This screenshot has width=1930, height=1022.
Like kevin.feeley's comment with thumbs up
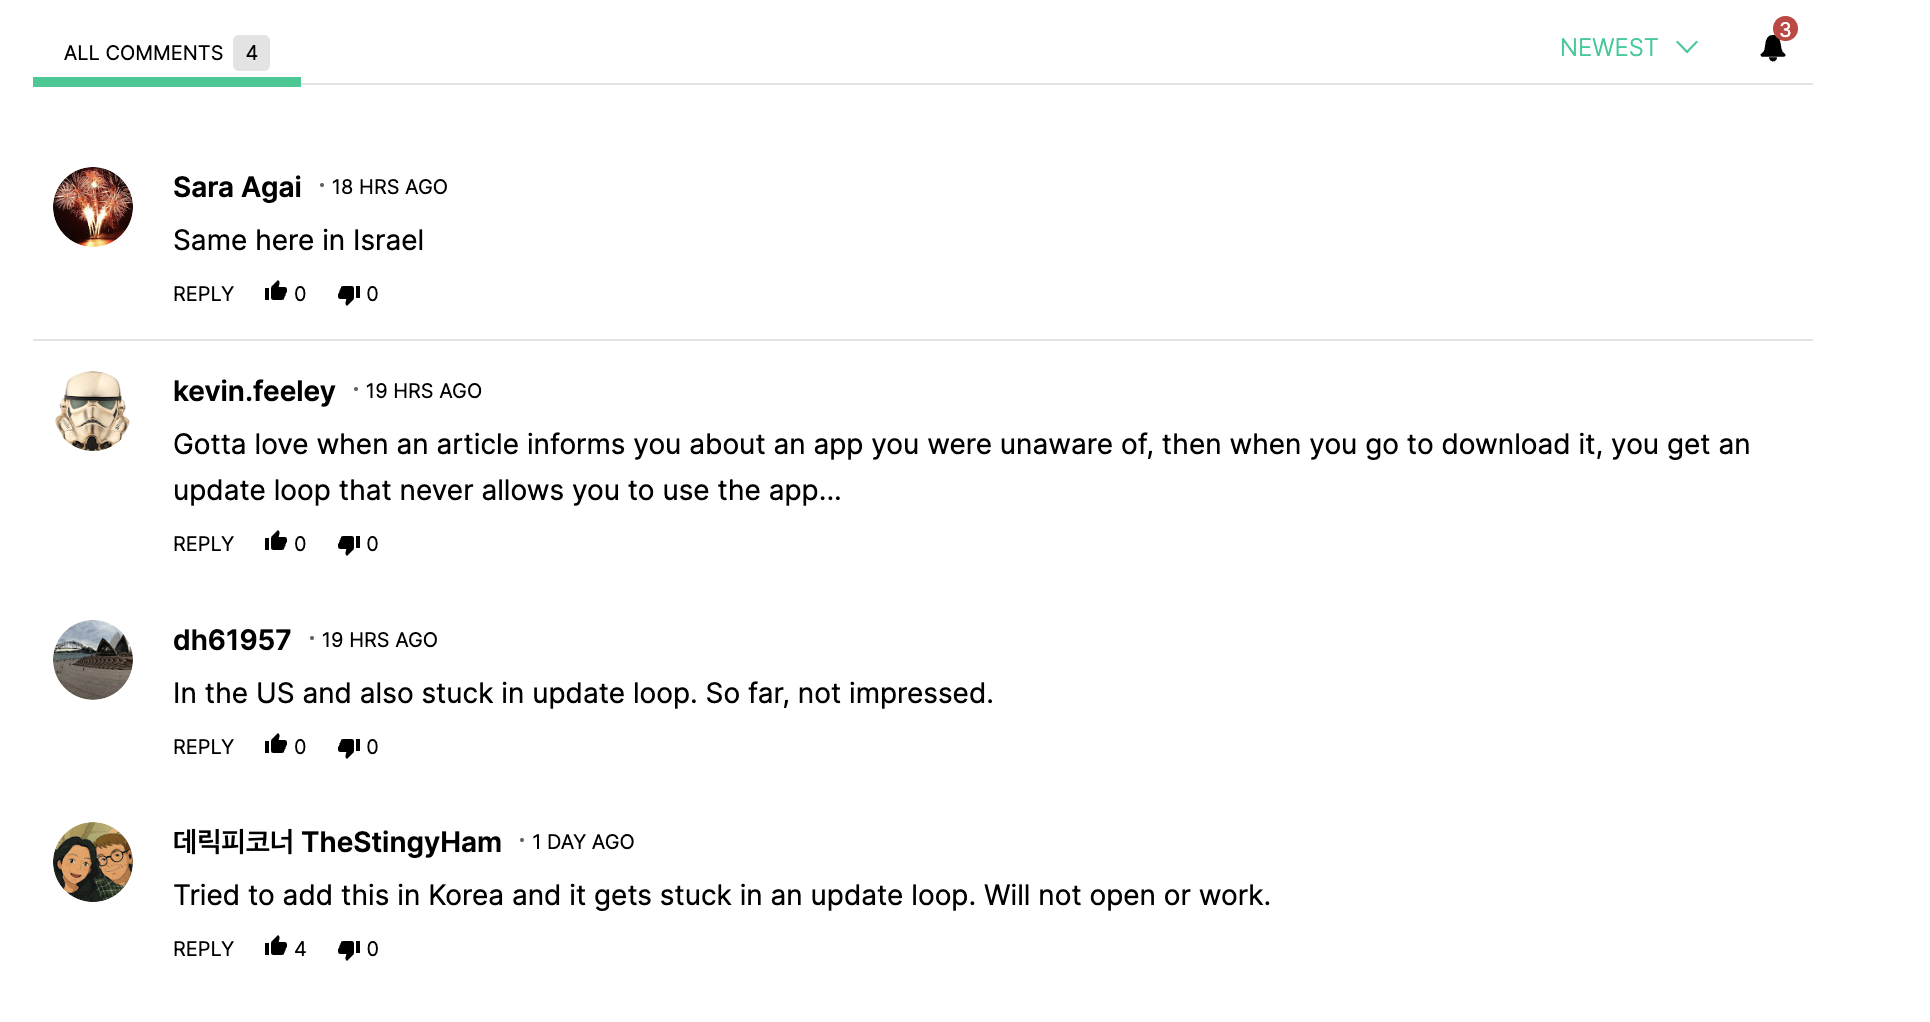point(276,543)
